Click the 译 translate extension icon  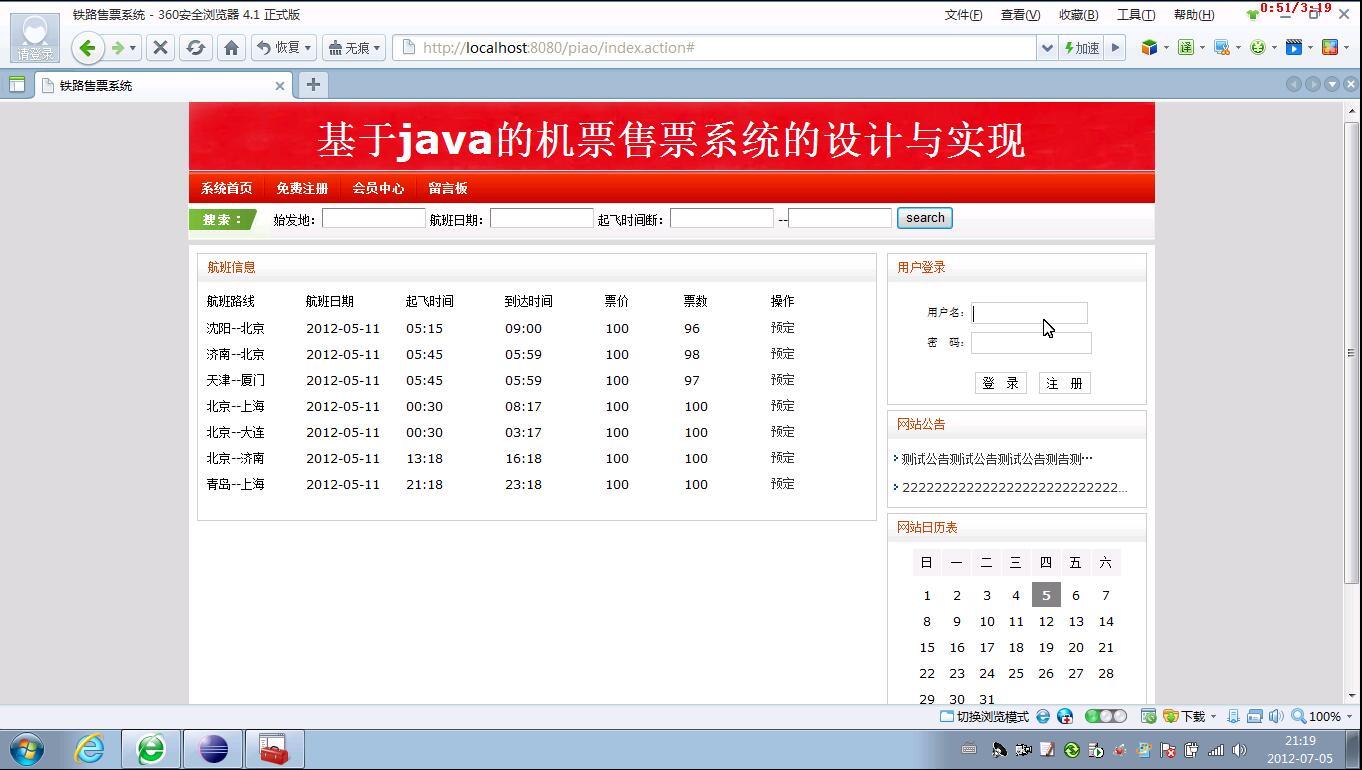tap(1186, 47)
